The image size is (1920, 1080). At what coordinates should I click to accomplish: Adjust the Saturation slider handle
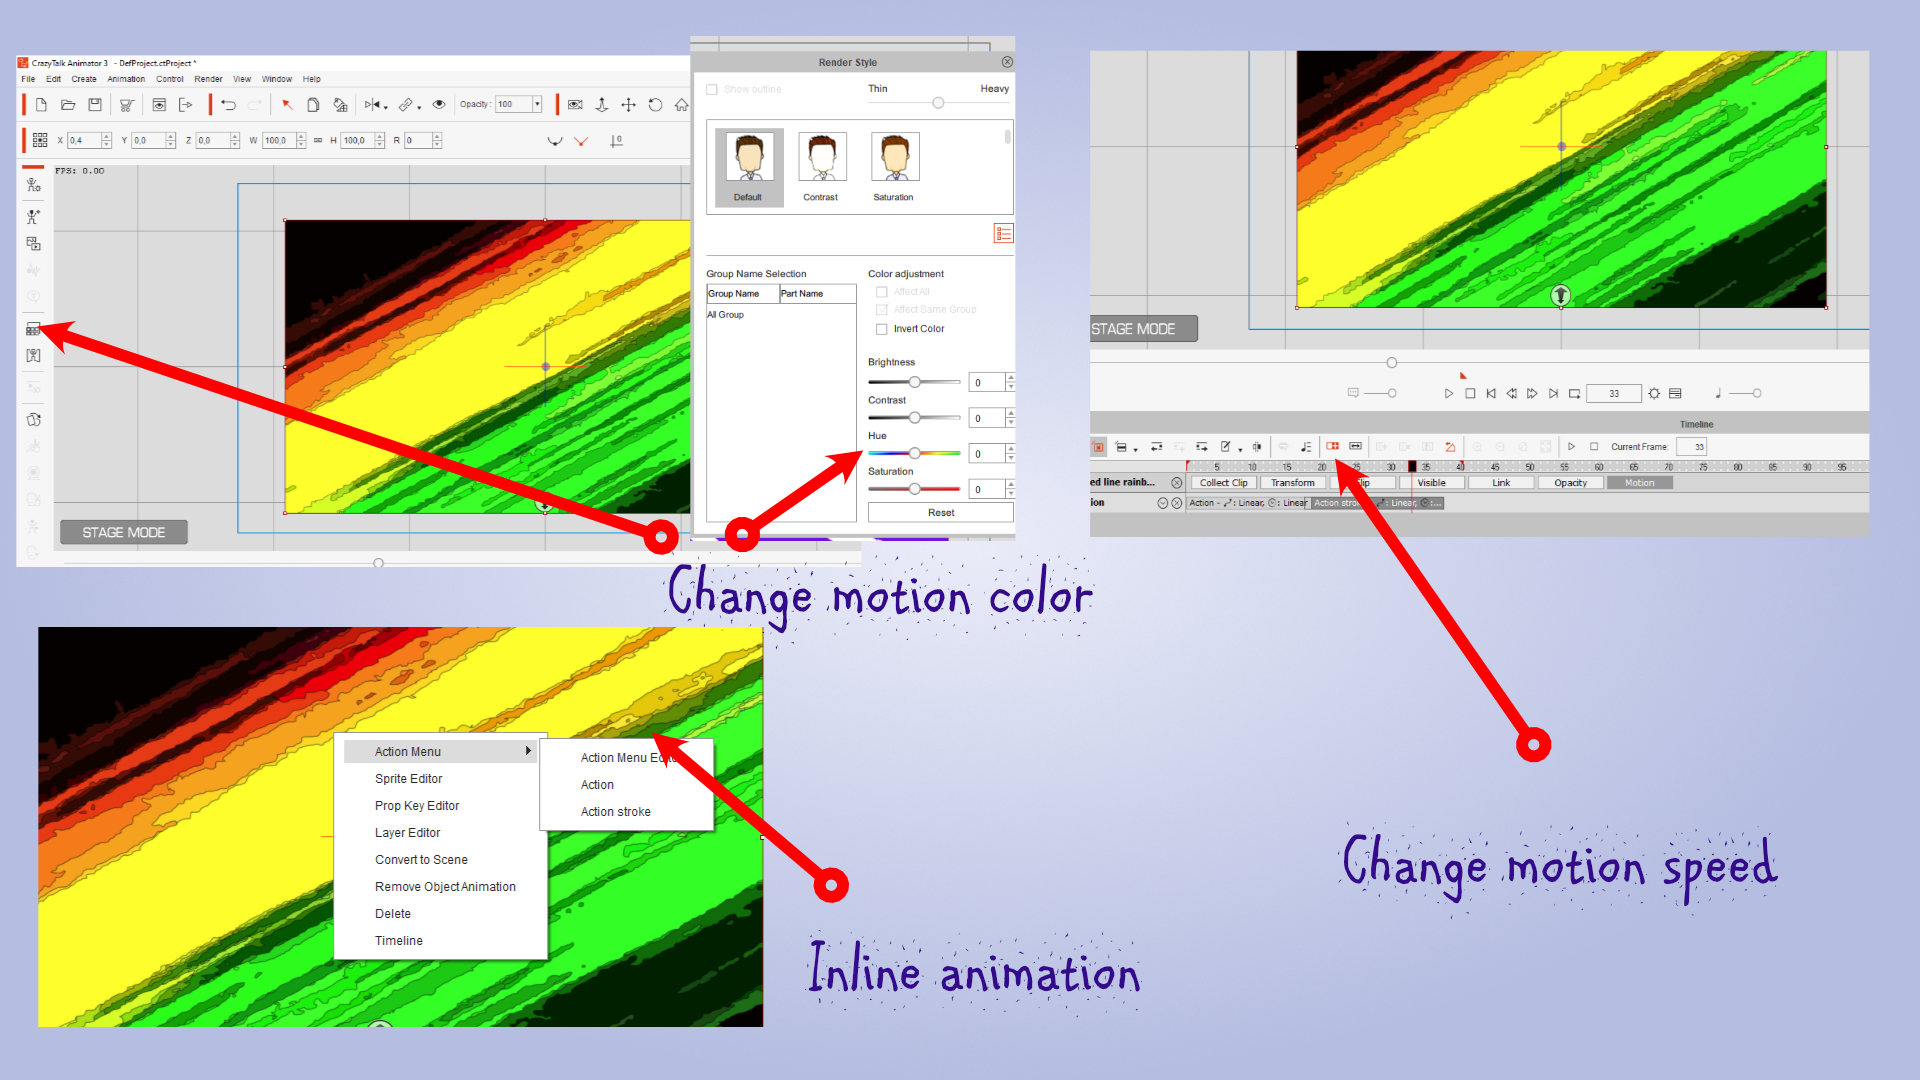pyautogui.click(x=914, y=489)
